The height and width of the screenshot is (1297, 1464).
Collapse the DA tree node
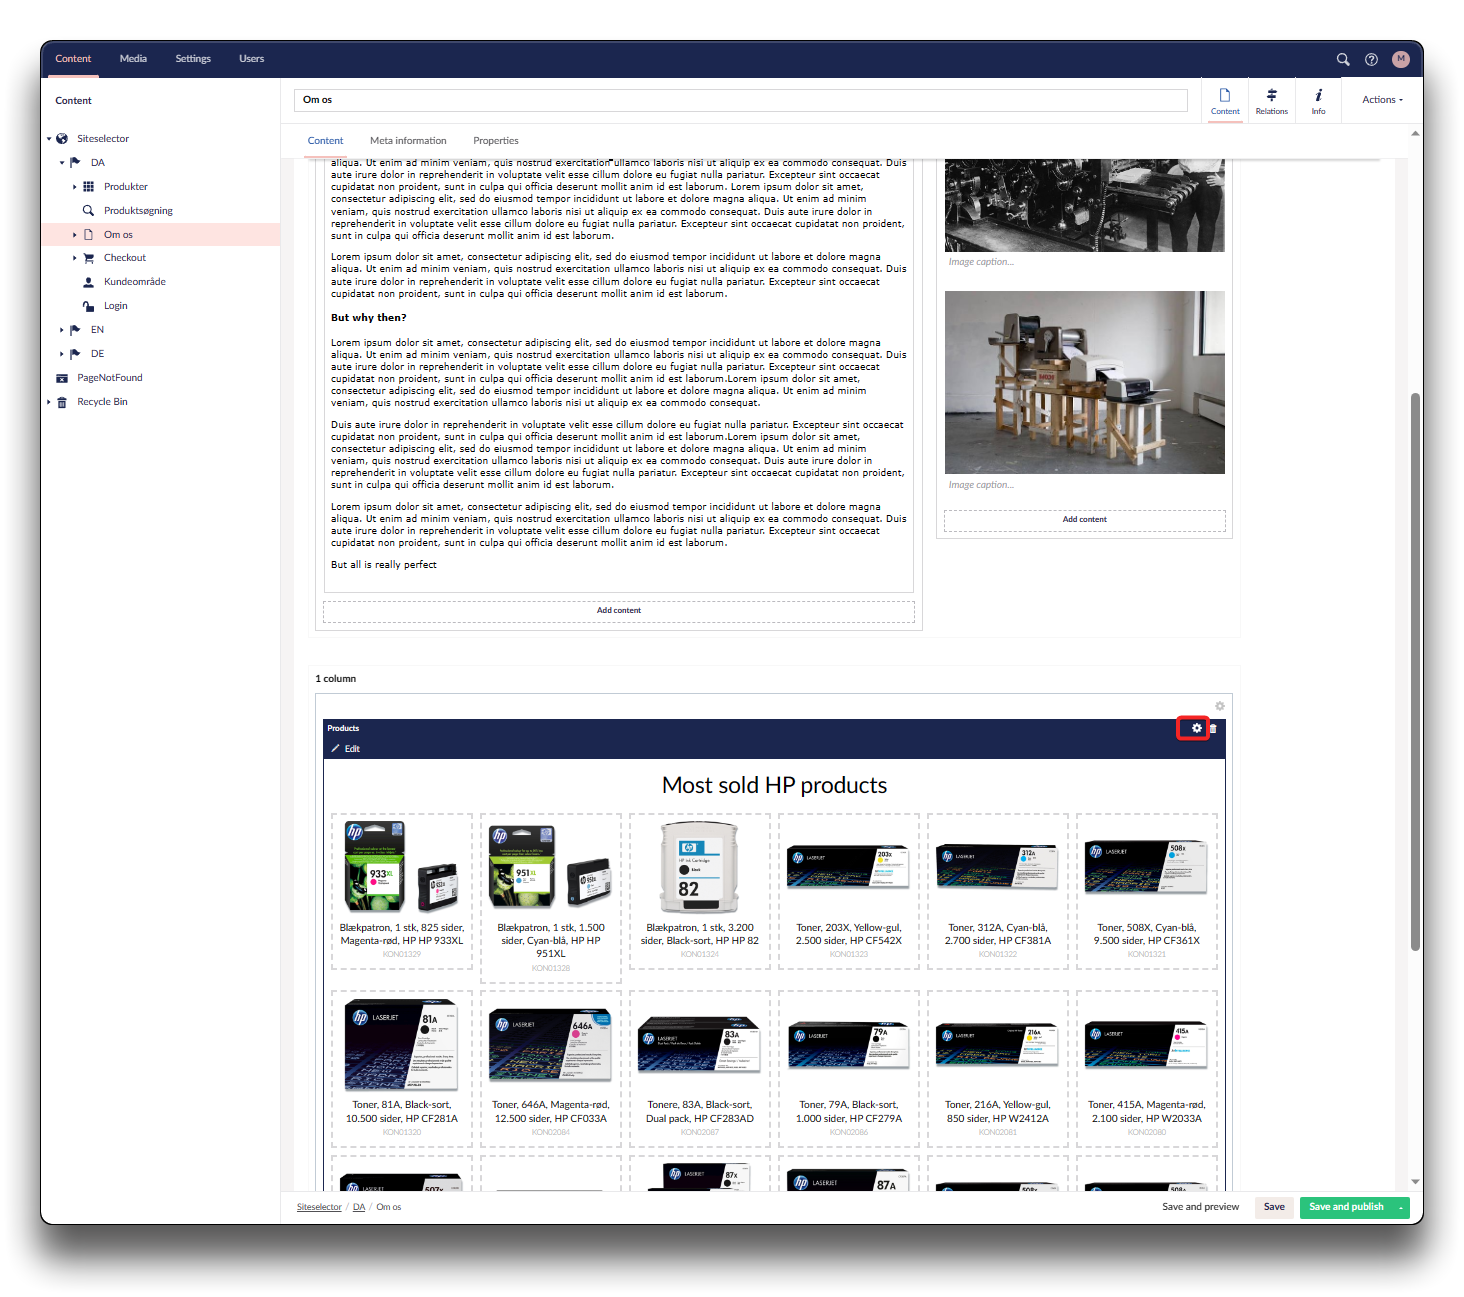point(62,162)
